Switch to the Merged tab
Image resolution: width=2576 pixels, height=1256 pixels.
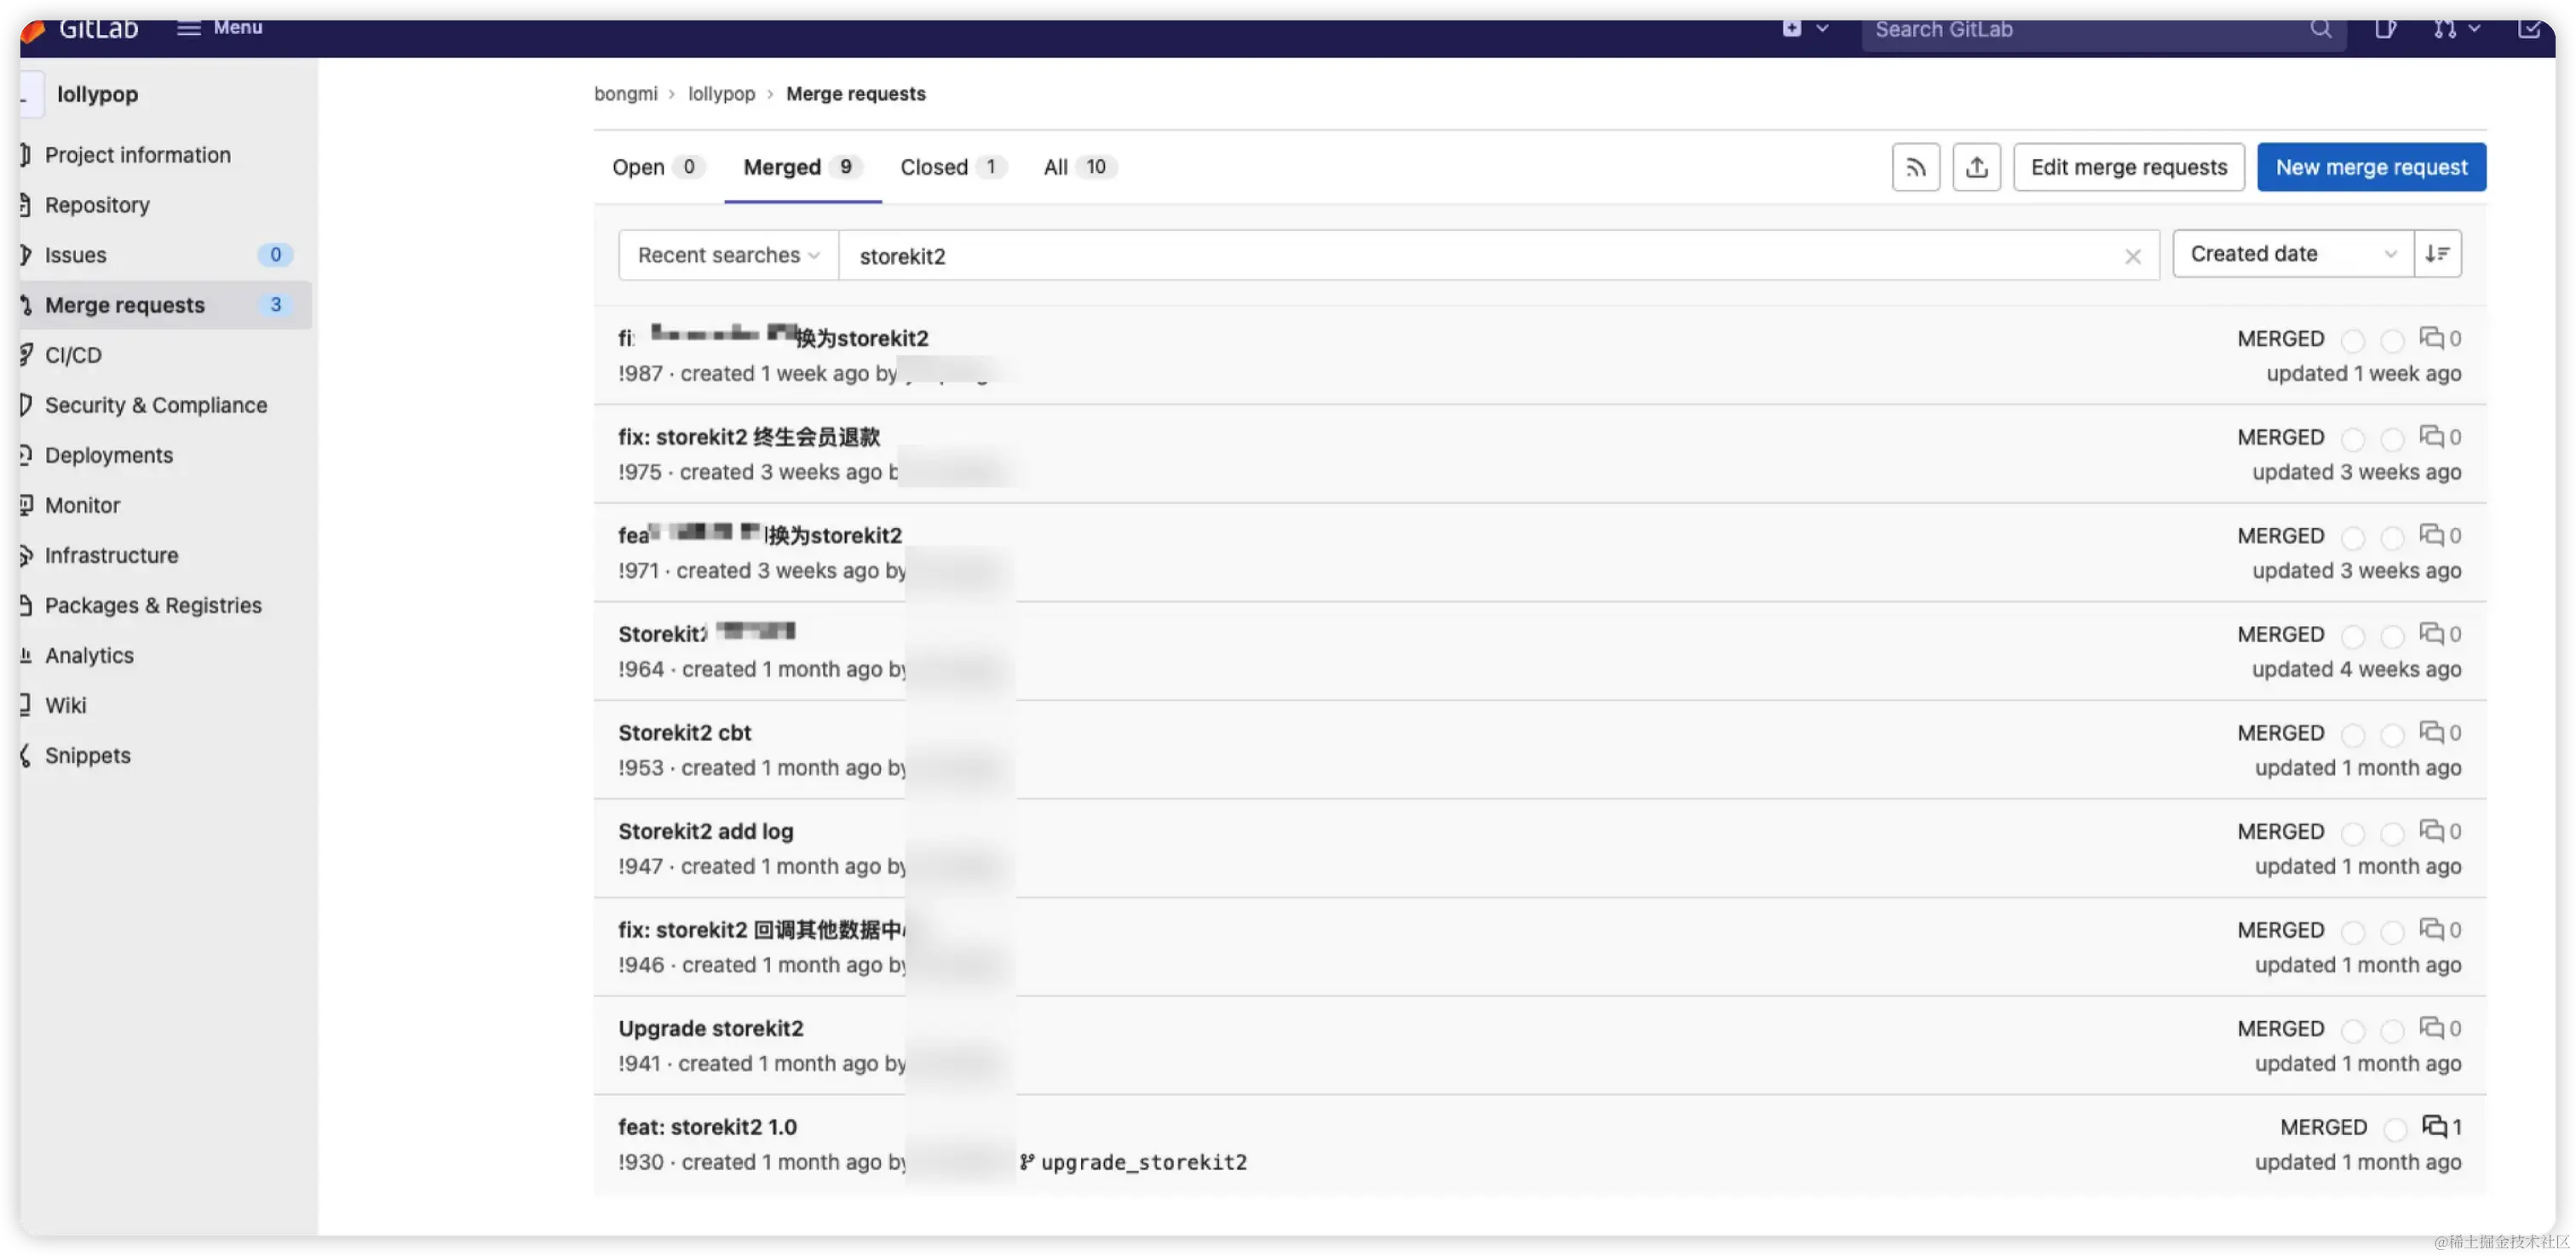tap(802, 167)
